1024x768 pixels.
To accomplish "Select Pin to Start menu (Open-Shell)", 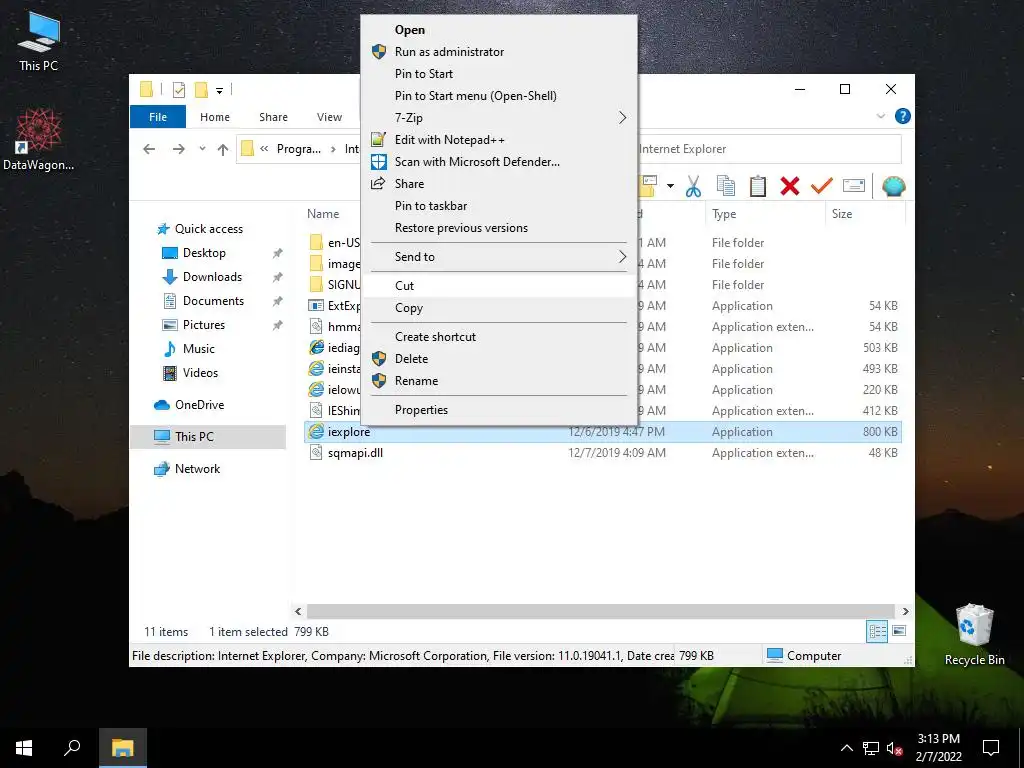I will point(499,96).
